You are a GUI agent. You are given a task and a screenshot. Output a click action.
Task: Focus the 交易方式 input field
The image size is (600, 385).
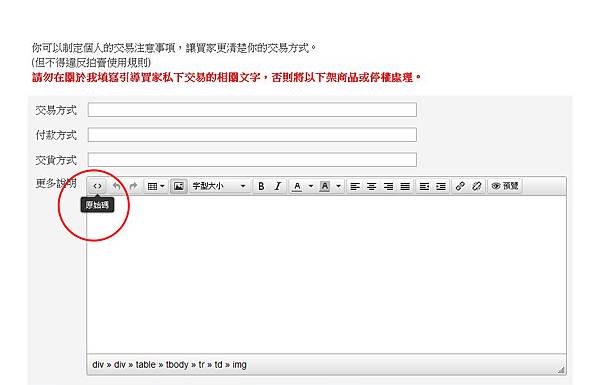tap(252, 110)
